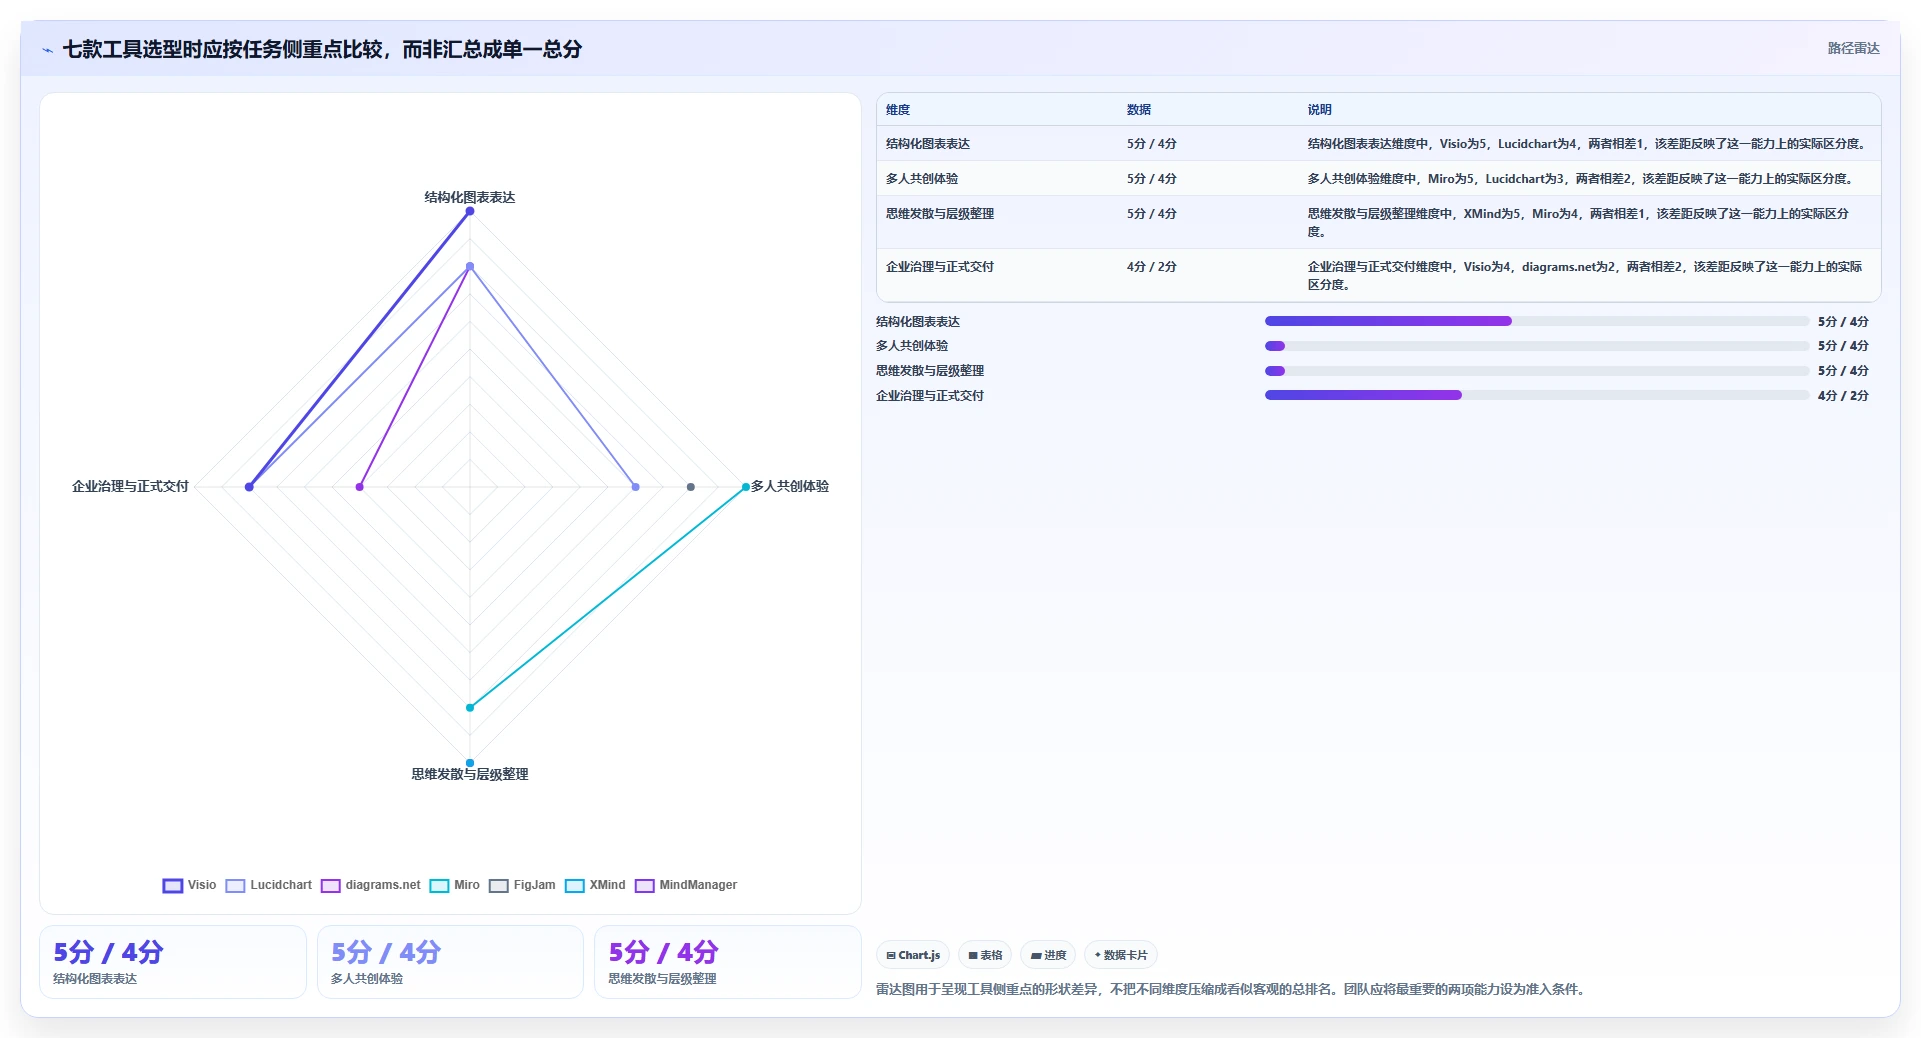Click the 多人共创体验 radar axis label
Viewport: 1921px width, 1038px height.
(x=790, y=486)
